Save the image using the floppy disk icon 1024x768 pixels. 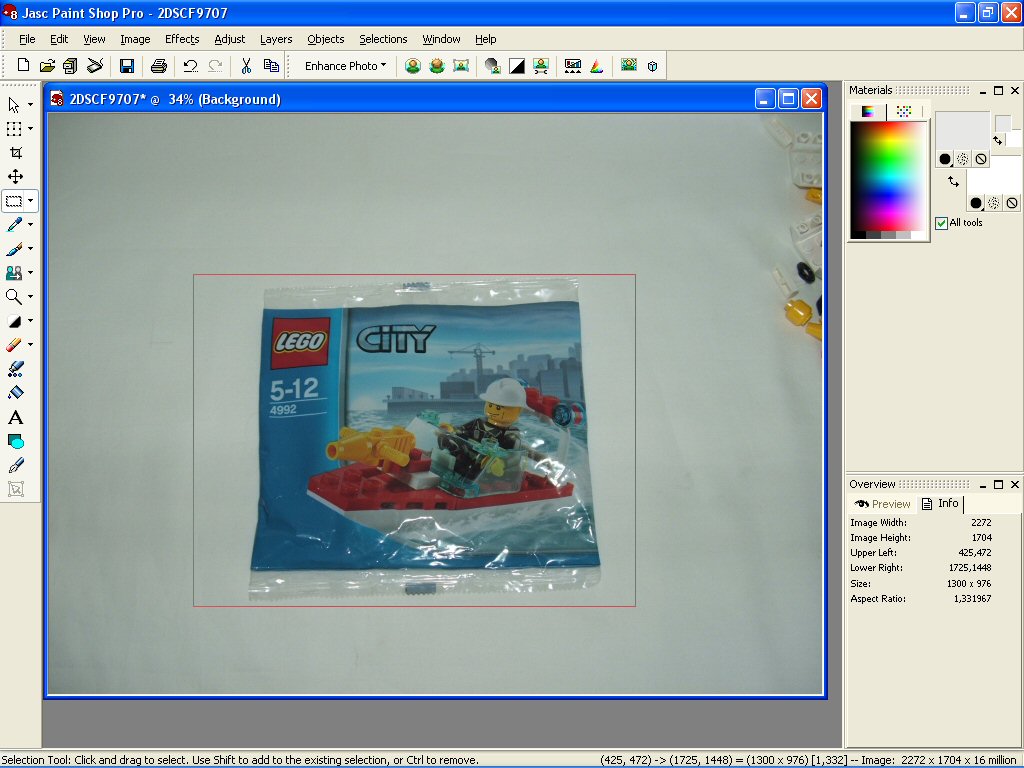coord(127,65)
